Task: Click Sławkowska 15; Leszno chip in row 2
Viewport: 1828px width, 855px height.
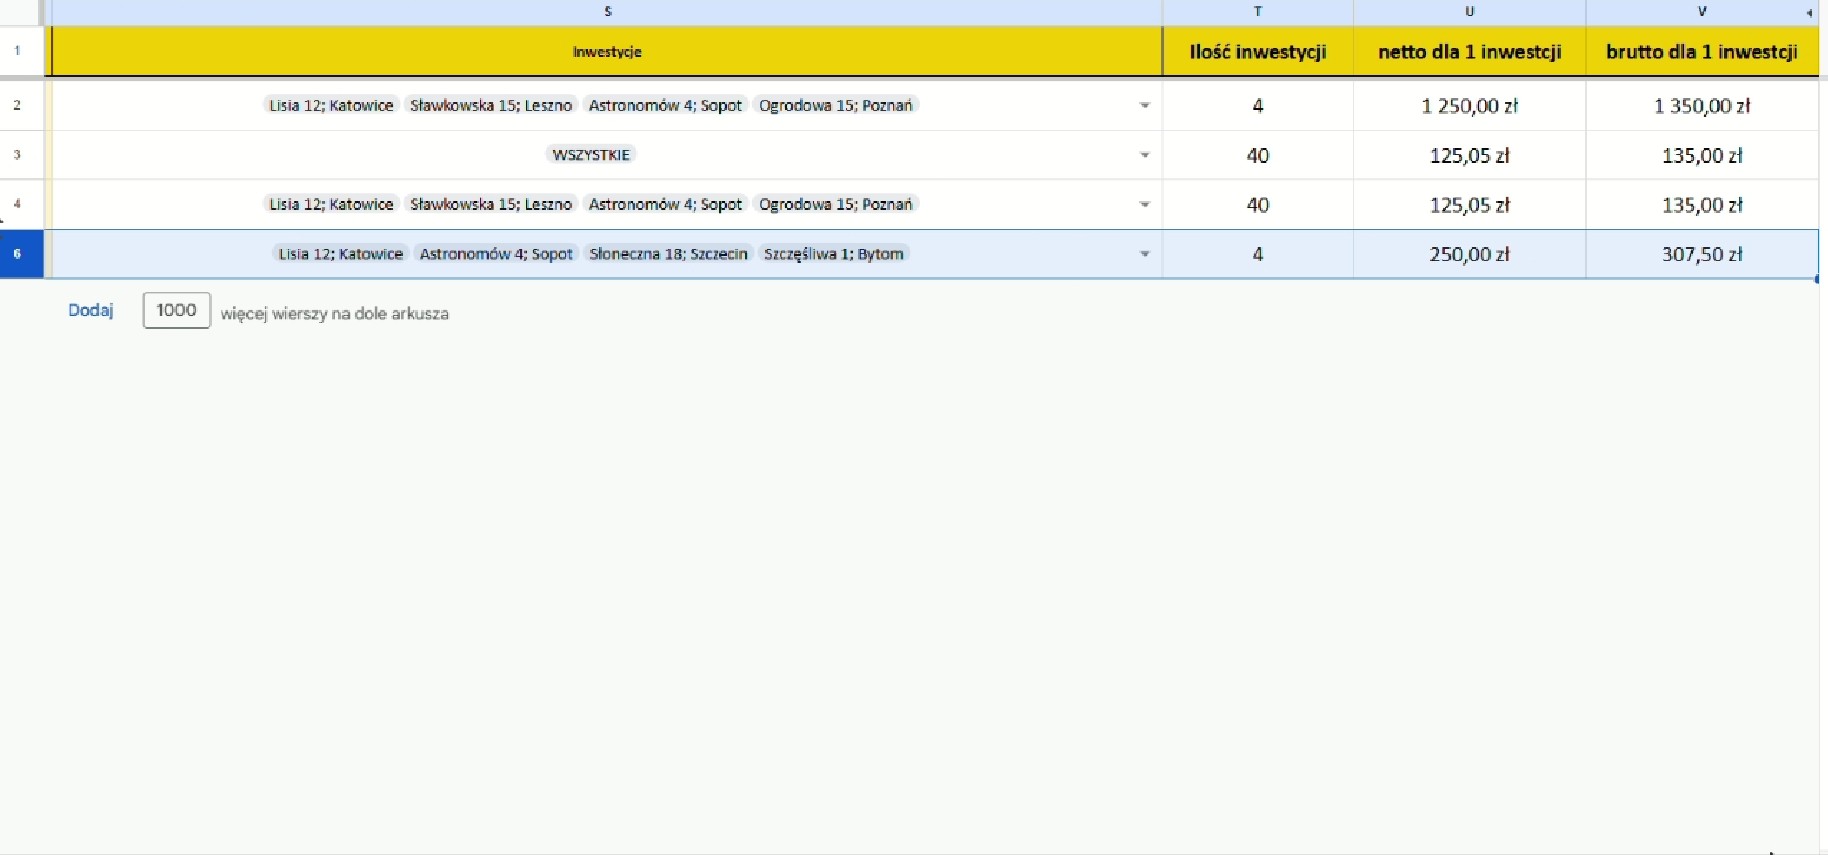Action: [491, 105]
